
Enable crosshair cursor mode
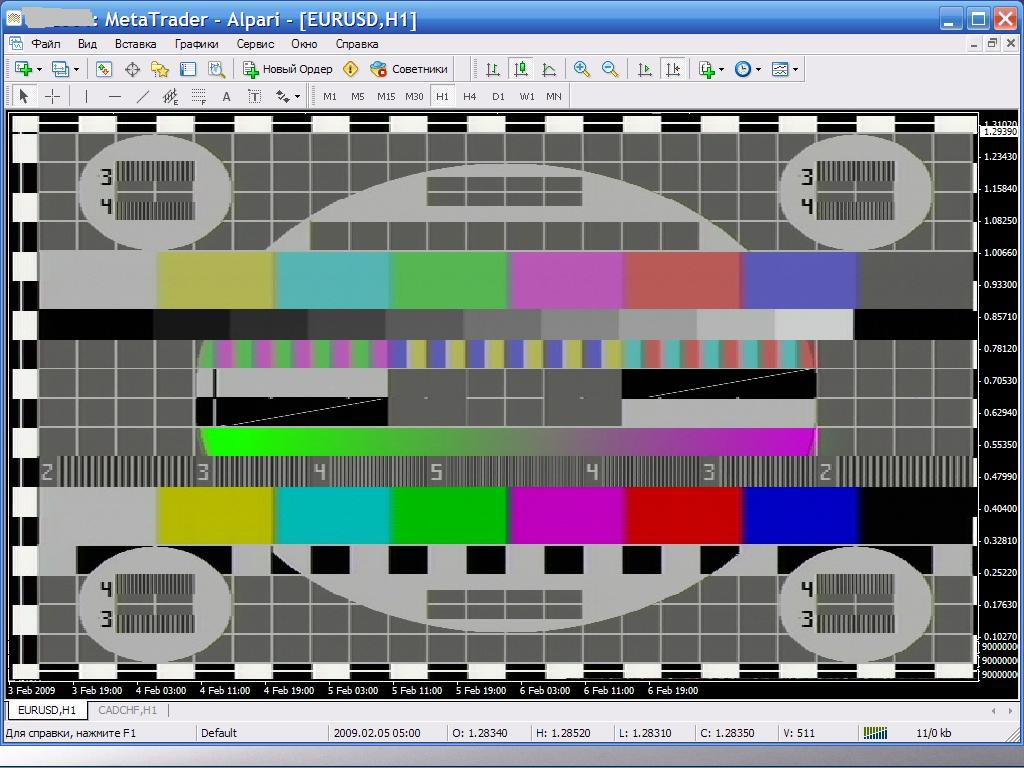(x=52, y=97)
